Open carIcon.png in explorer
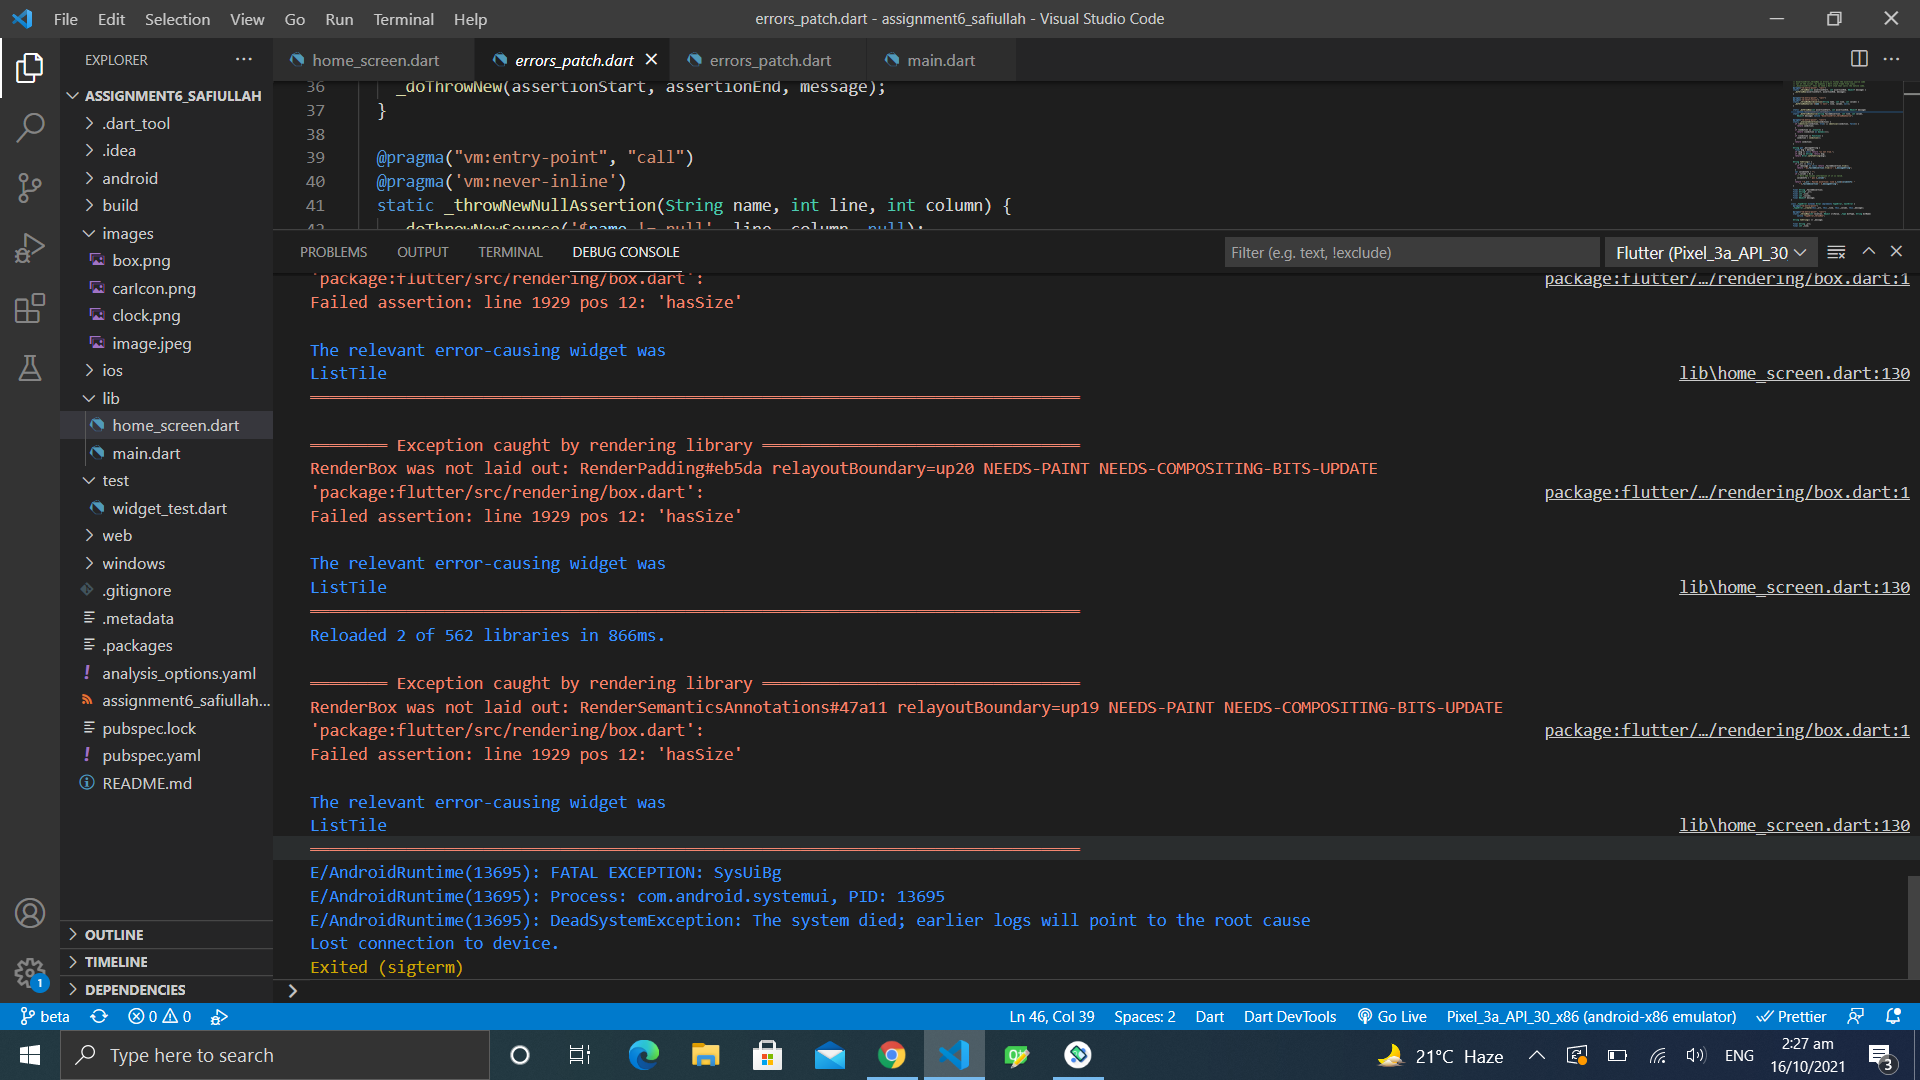1920x1080 pixels. [166, 288]
